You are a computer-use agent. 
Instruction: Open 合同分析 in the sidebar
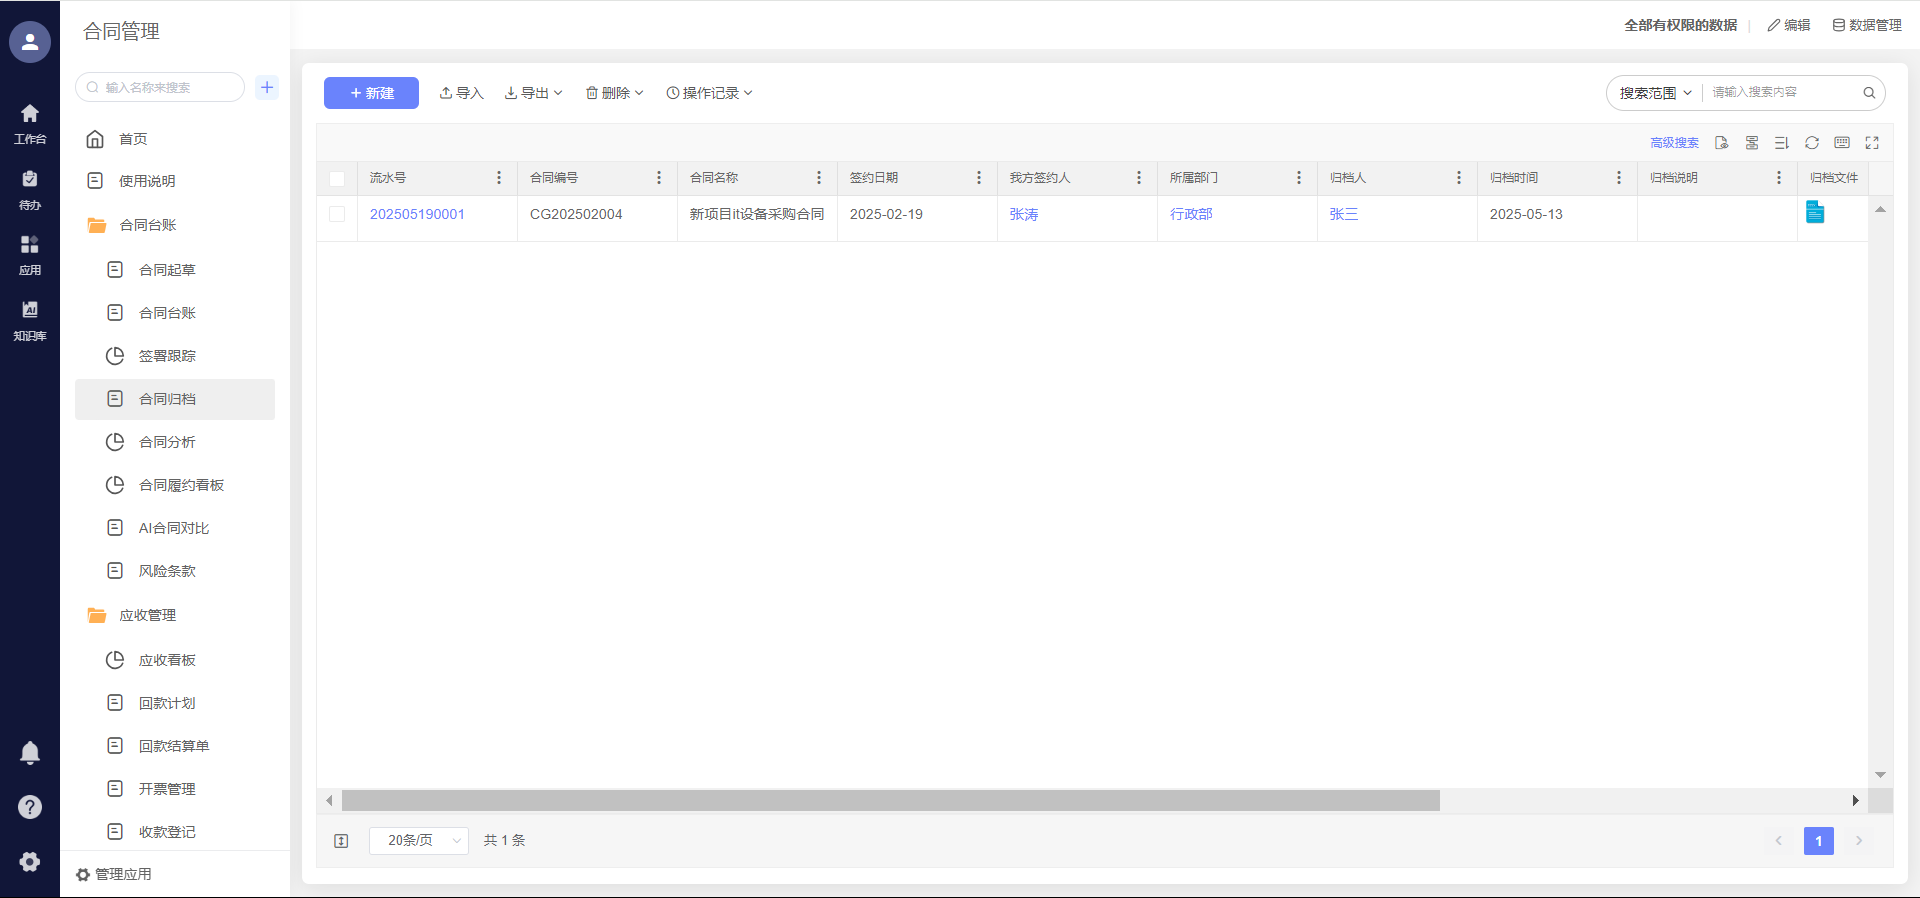click(167, 442)
